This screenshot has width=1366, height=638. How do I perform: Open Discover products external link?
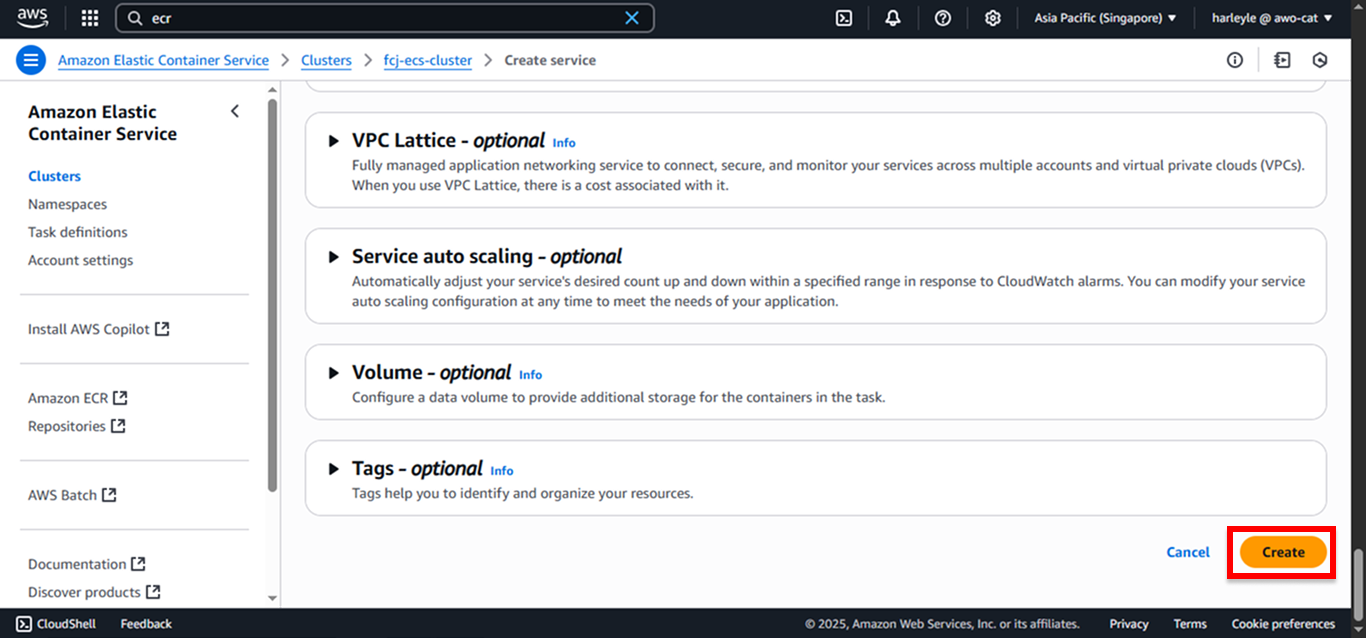coord(94,592)
